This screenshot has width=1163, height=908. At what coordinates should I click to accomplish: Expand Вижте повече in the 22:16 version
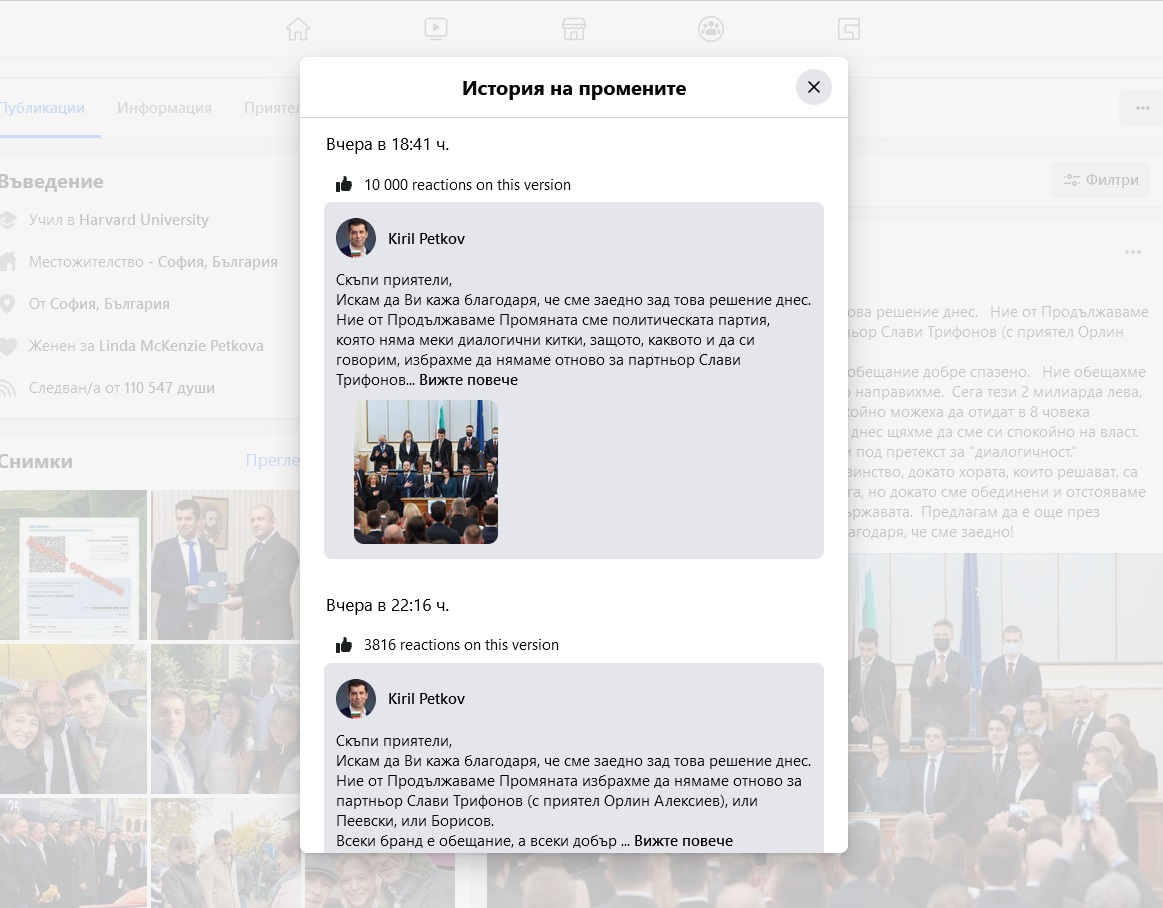683,840
